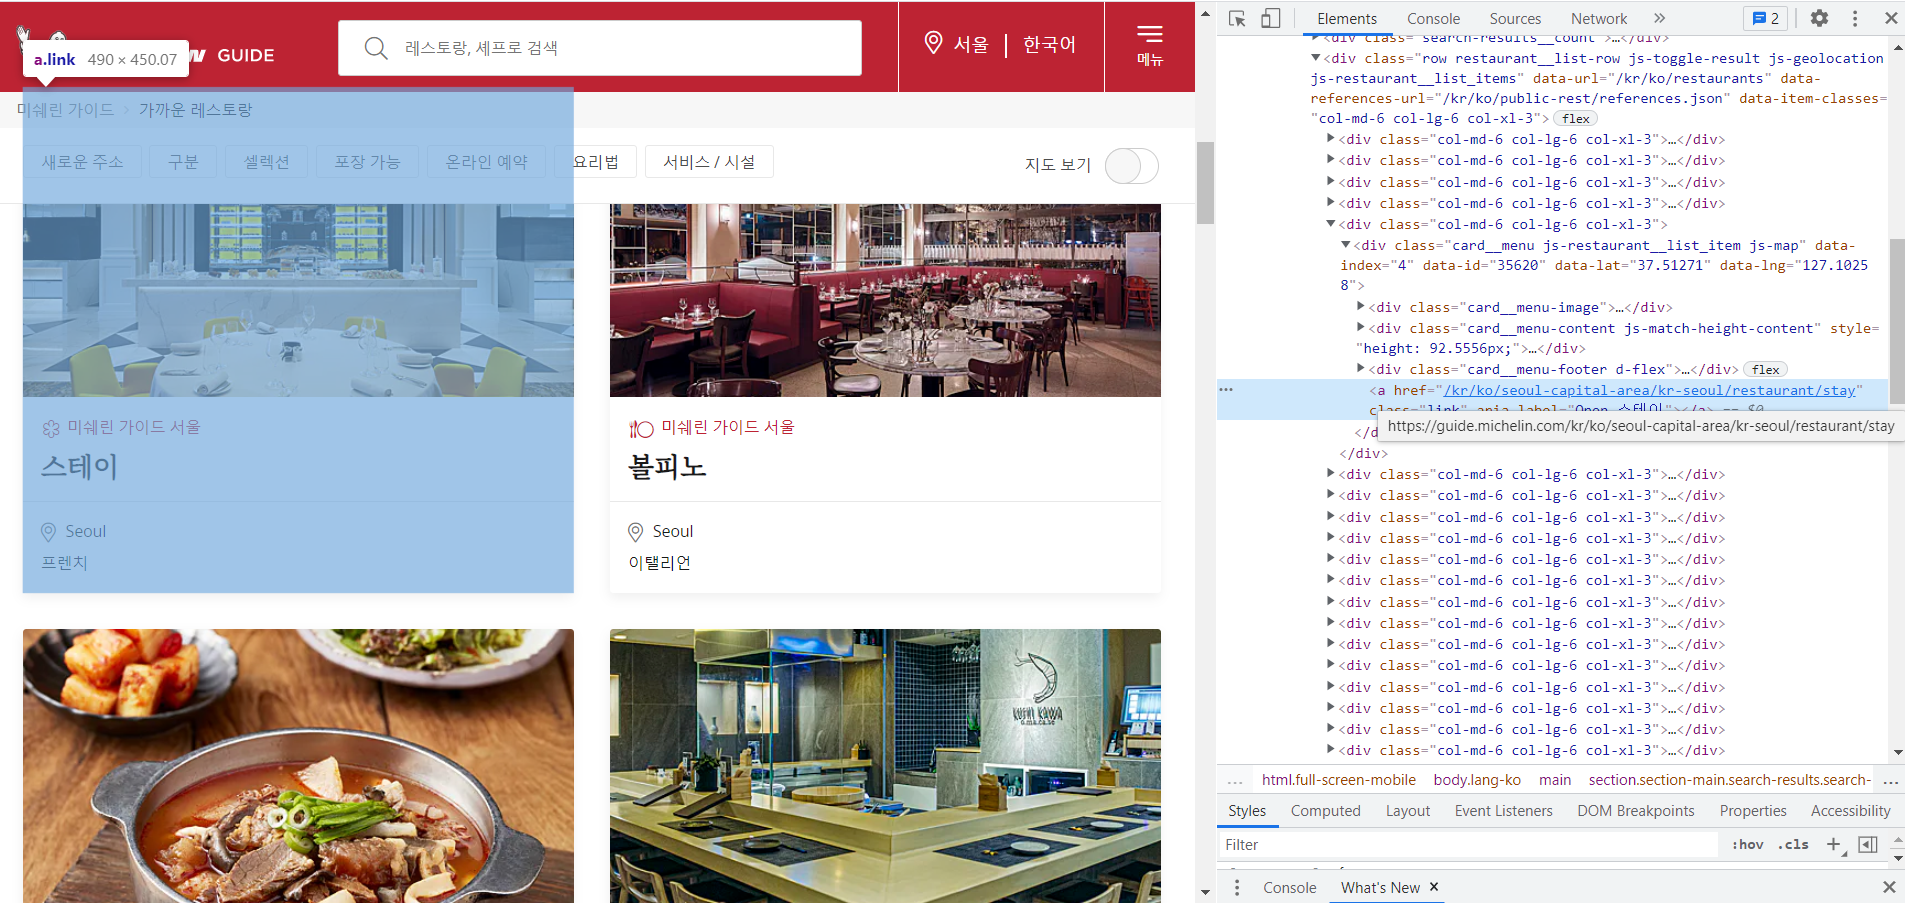Toggle the .cls class editor button
The image size is (1905, 903).
(1793, 844)
